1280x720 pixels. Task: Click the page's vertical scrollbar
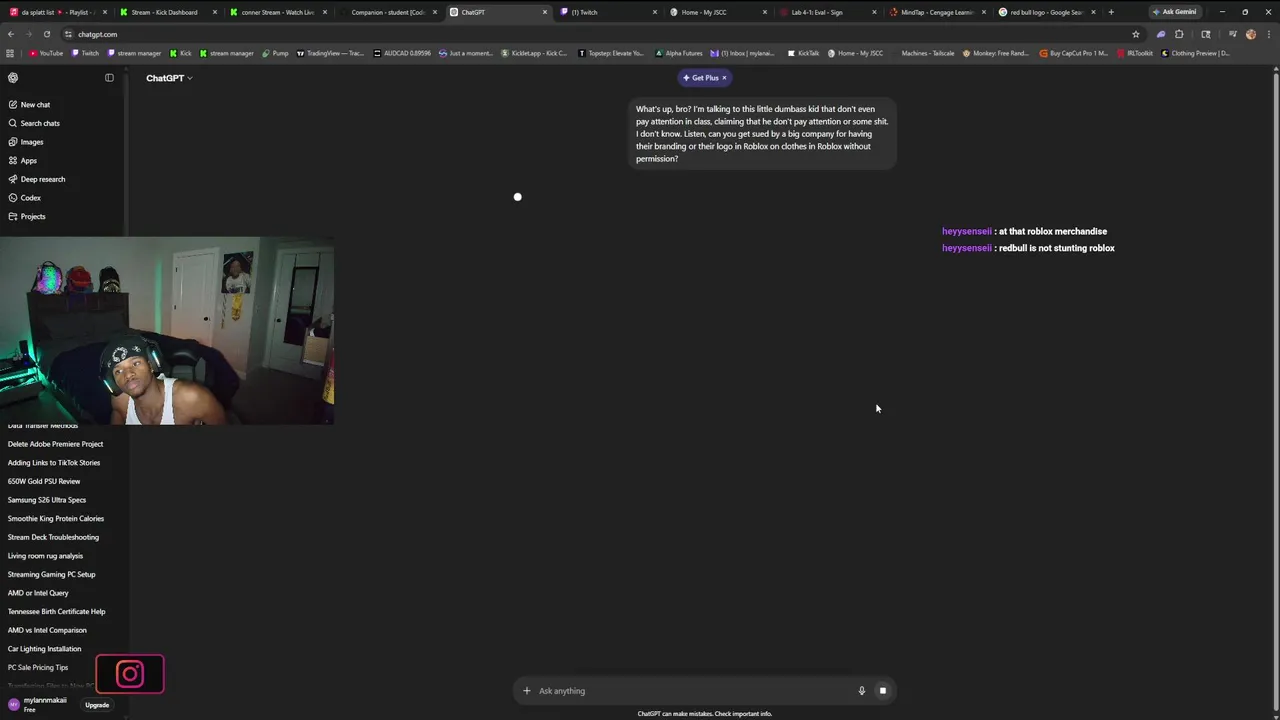[x=1276, y=390]
